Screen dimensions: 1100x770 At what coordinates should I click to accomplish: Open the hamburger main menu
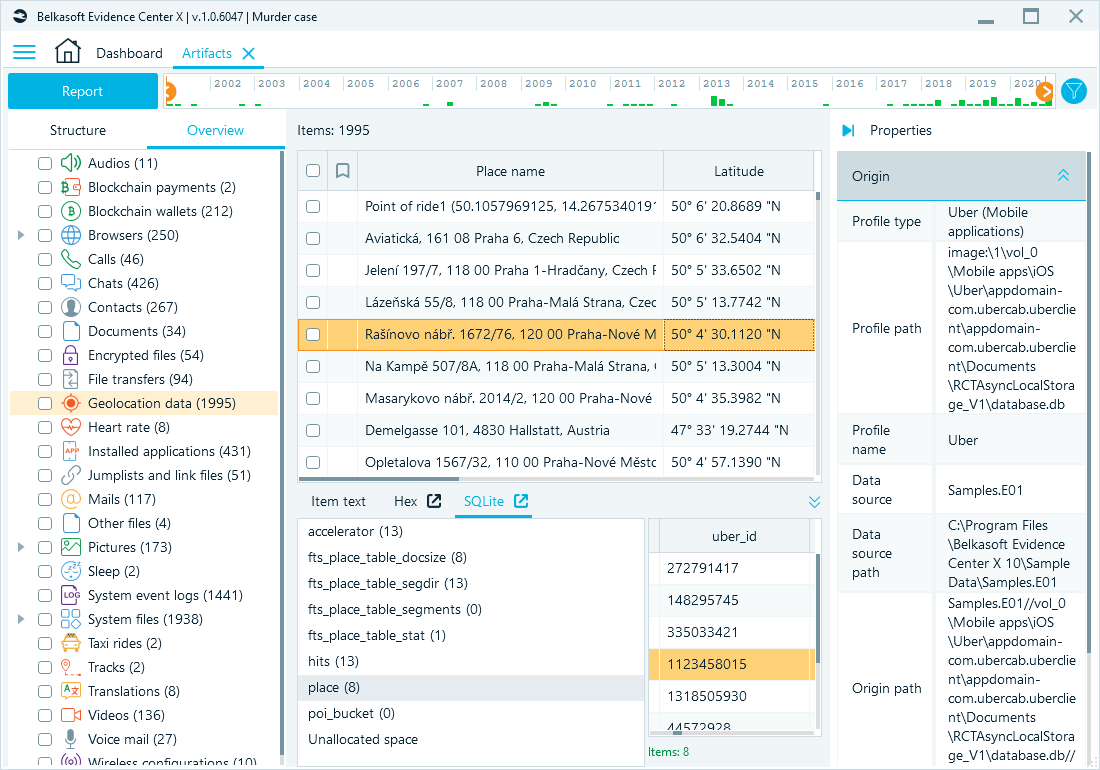[24, 53]
